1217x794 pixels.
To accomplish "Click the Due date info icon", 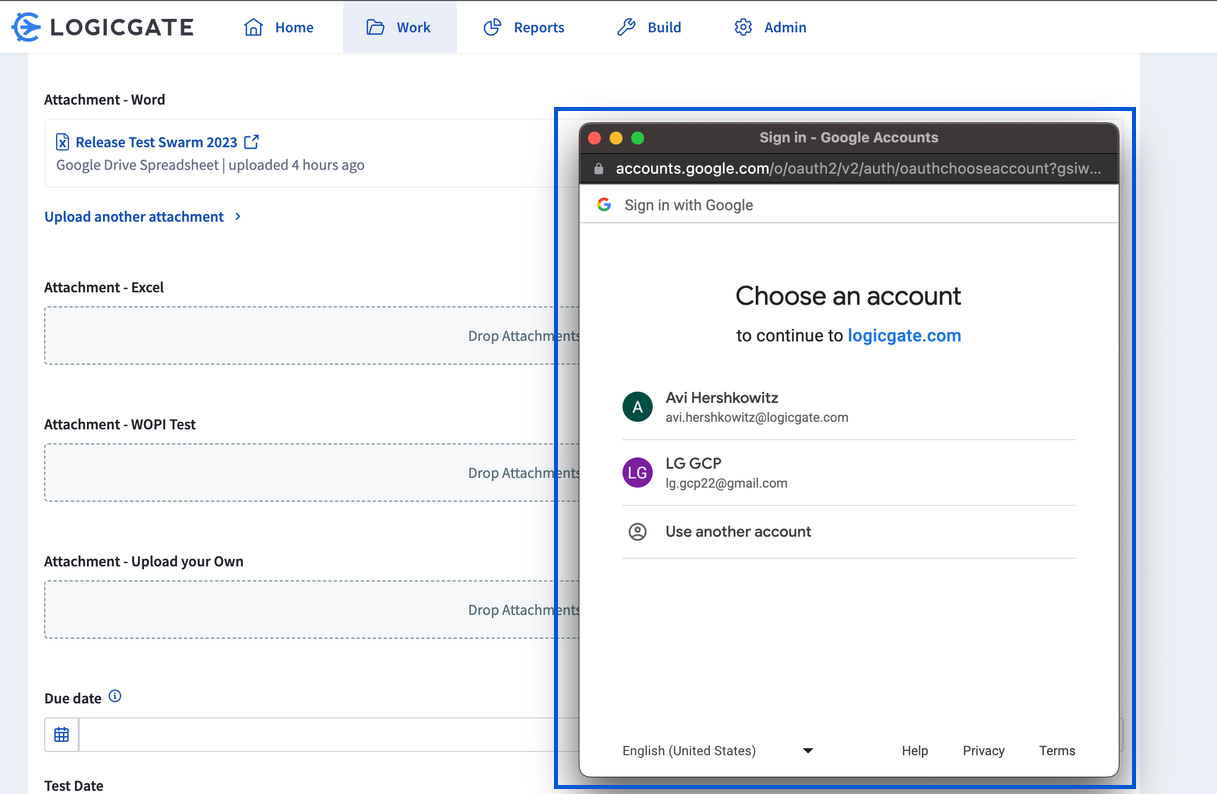I will click(115, 696).
